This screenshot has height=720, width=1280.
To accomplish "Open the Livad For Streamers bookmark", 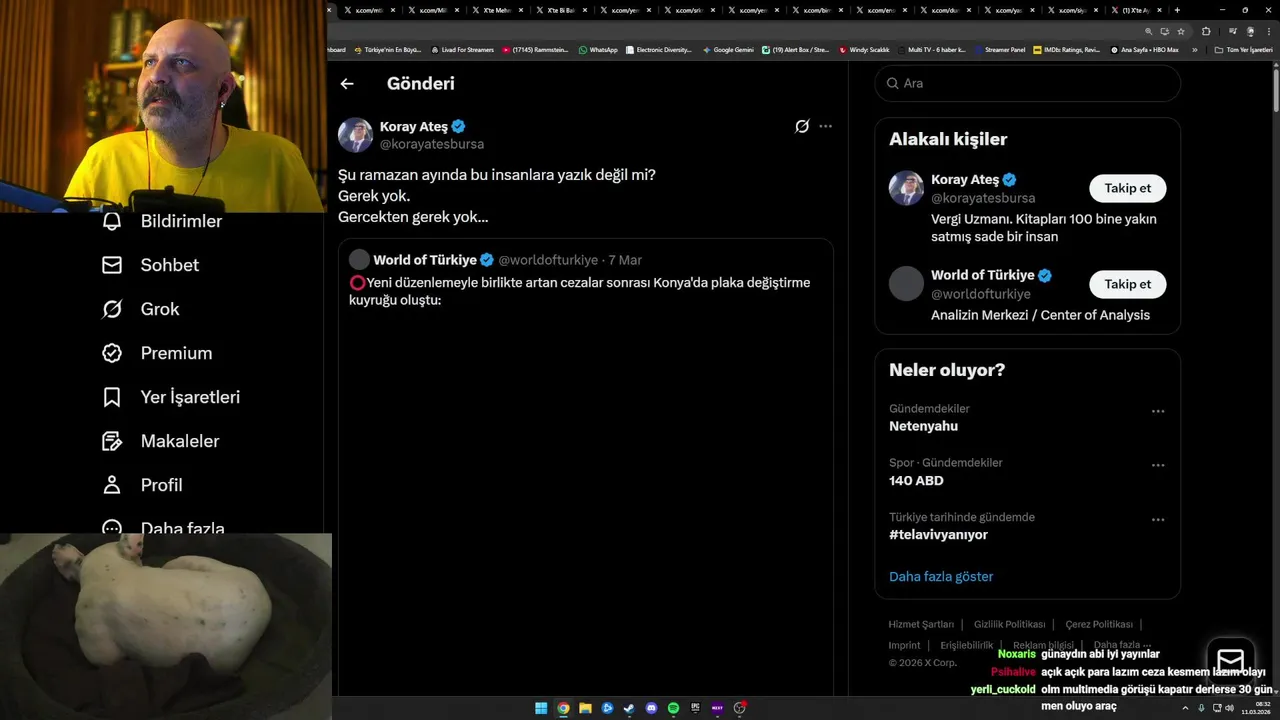I will point(462,49).
